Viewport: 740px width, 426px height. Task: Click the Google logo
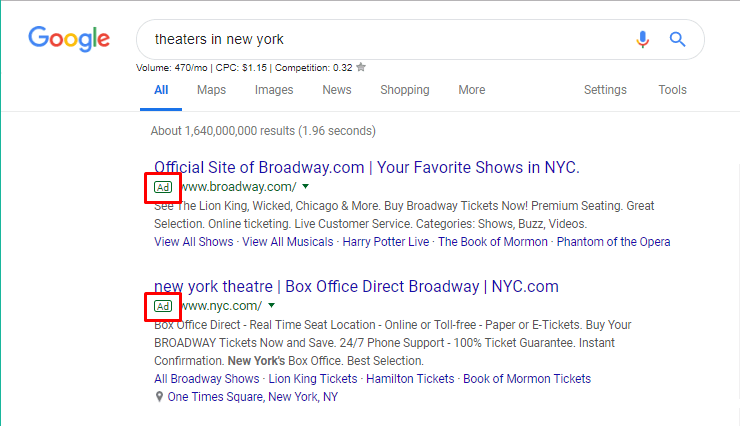tap(69, 39)
